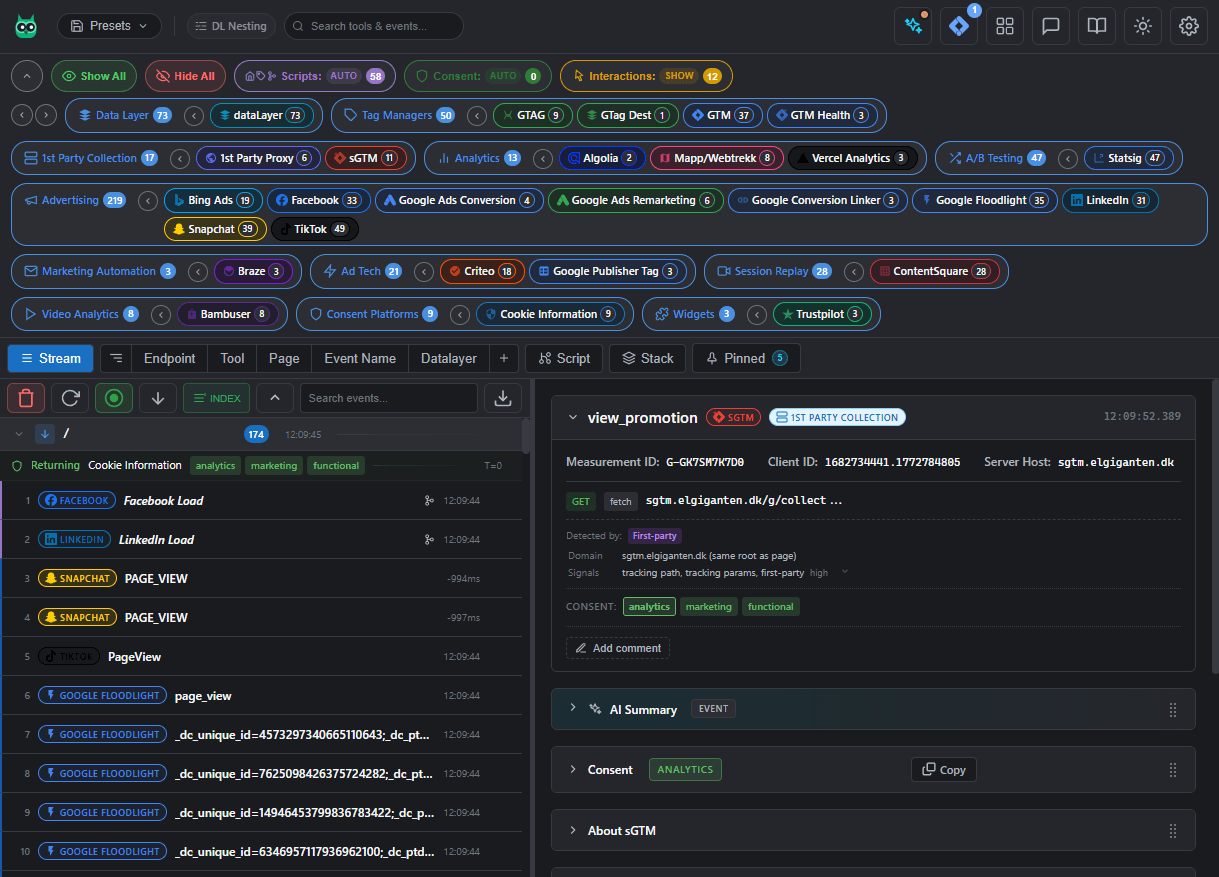Click the Add comment button
The height and width of the screenshot is (877, 1219).
click(x=618, y=648)
